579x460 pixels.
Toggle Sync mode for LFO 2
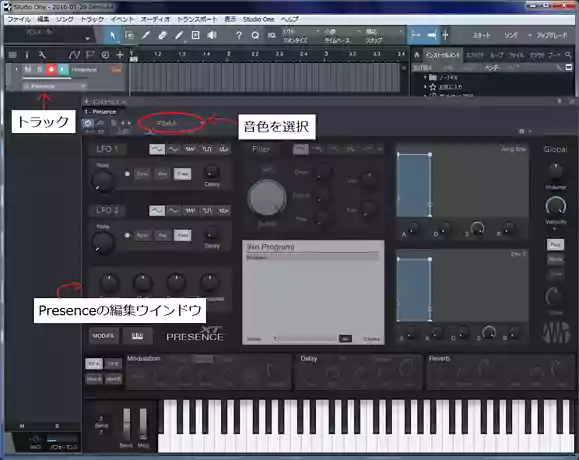143,235
